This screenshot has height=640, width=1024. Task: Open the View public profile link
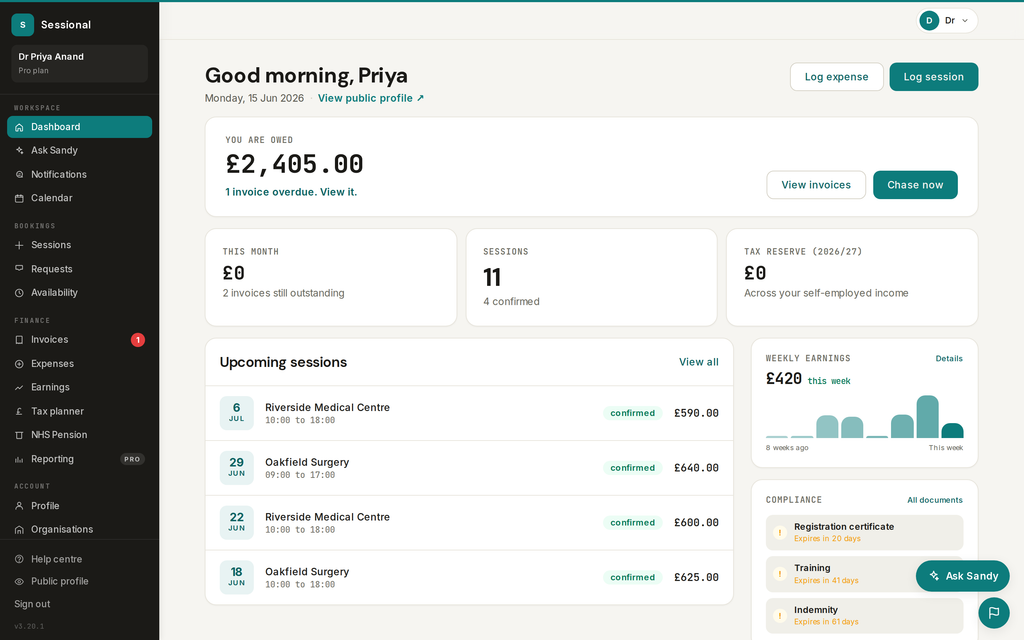[371, 98]
